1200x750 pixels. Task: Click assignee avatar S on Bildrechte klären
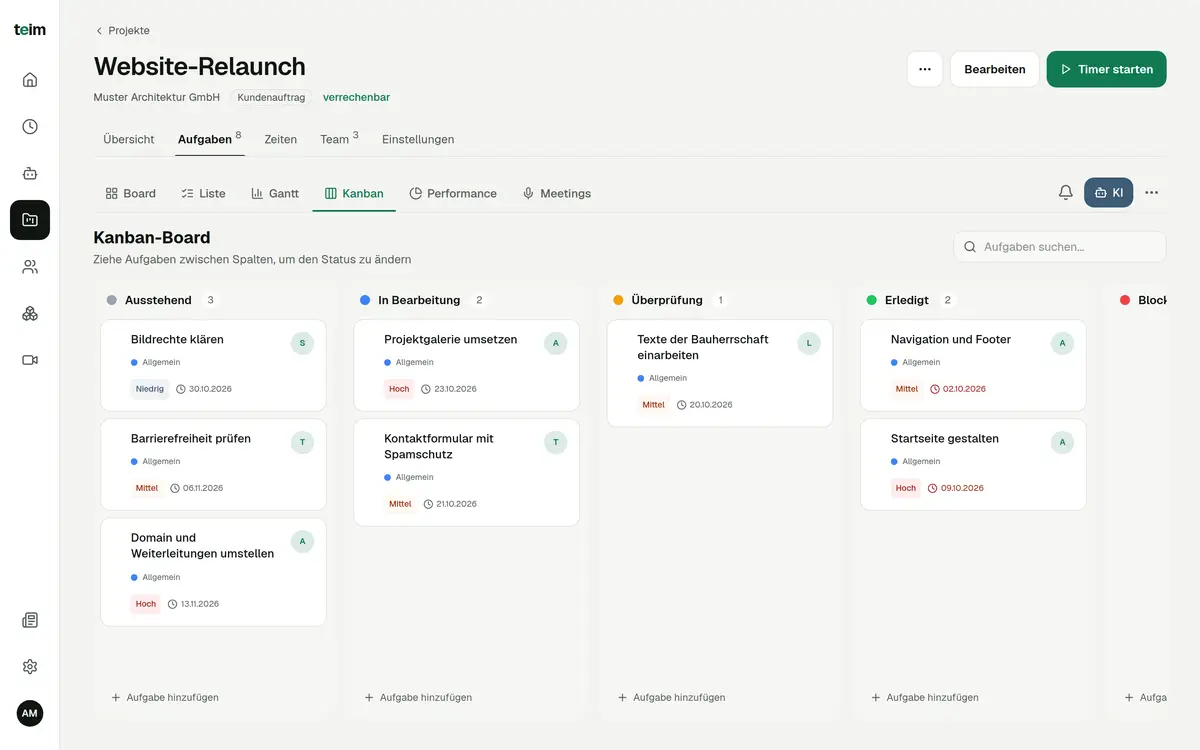[302, 343]
